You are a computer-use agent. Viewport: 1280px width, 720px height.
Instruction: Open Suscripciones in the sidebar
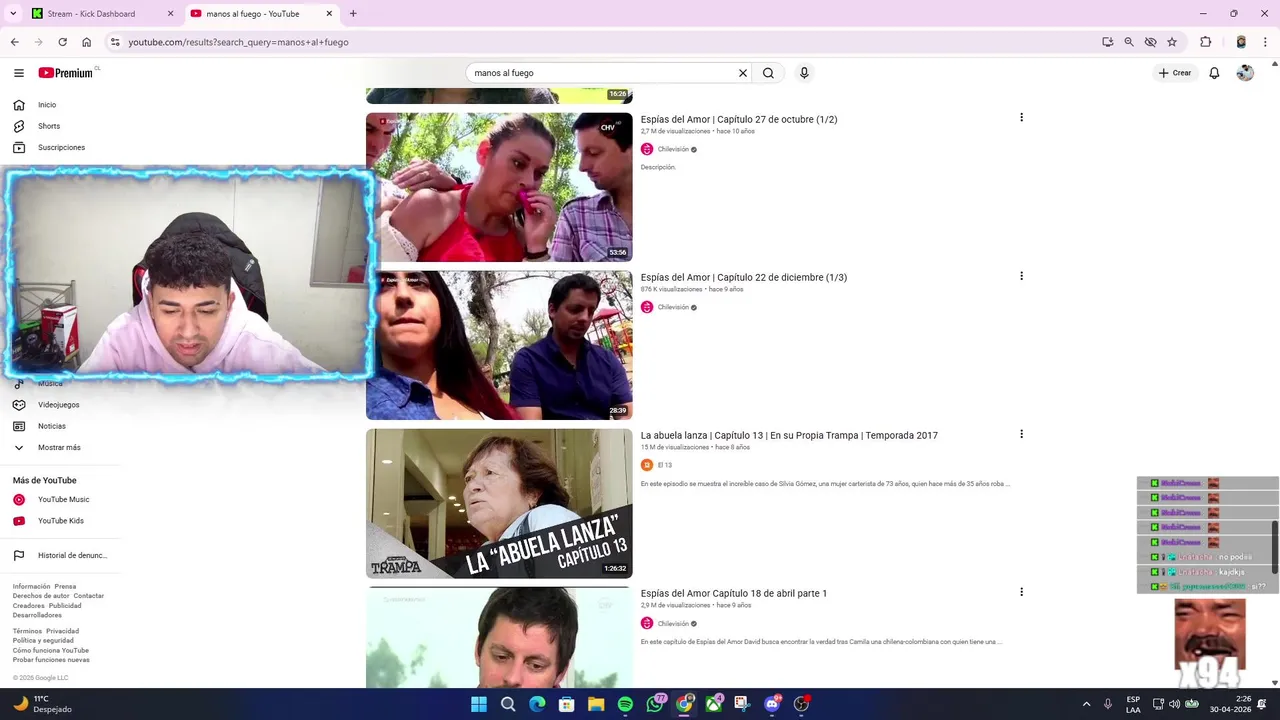pyautogui.click(x=60, y=147)
